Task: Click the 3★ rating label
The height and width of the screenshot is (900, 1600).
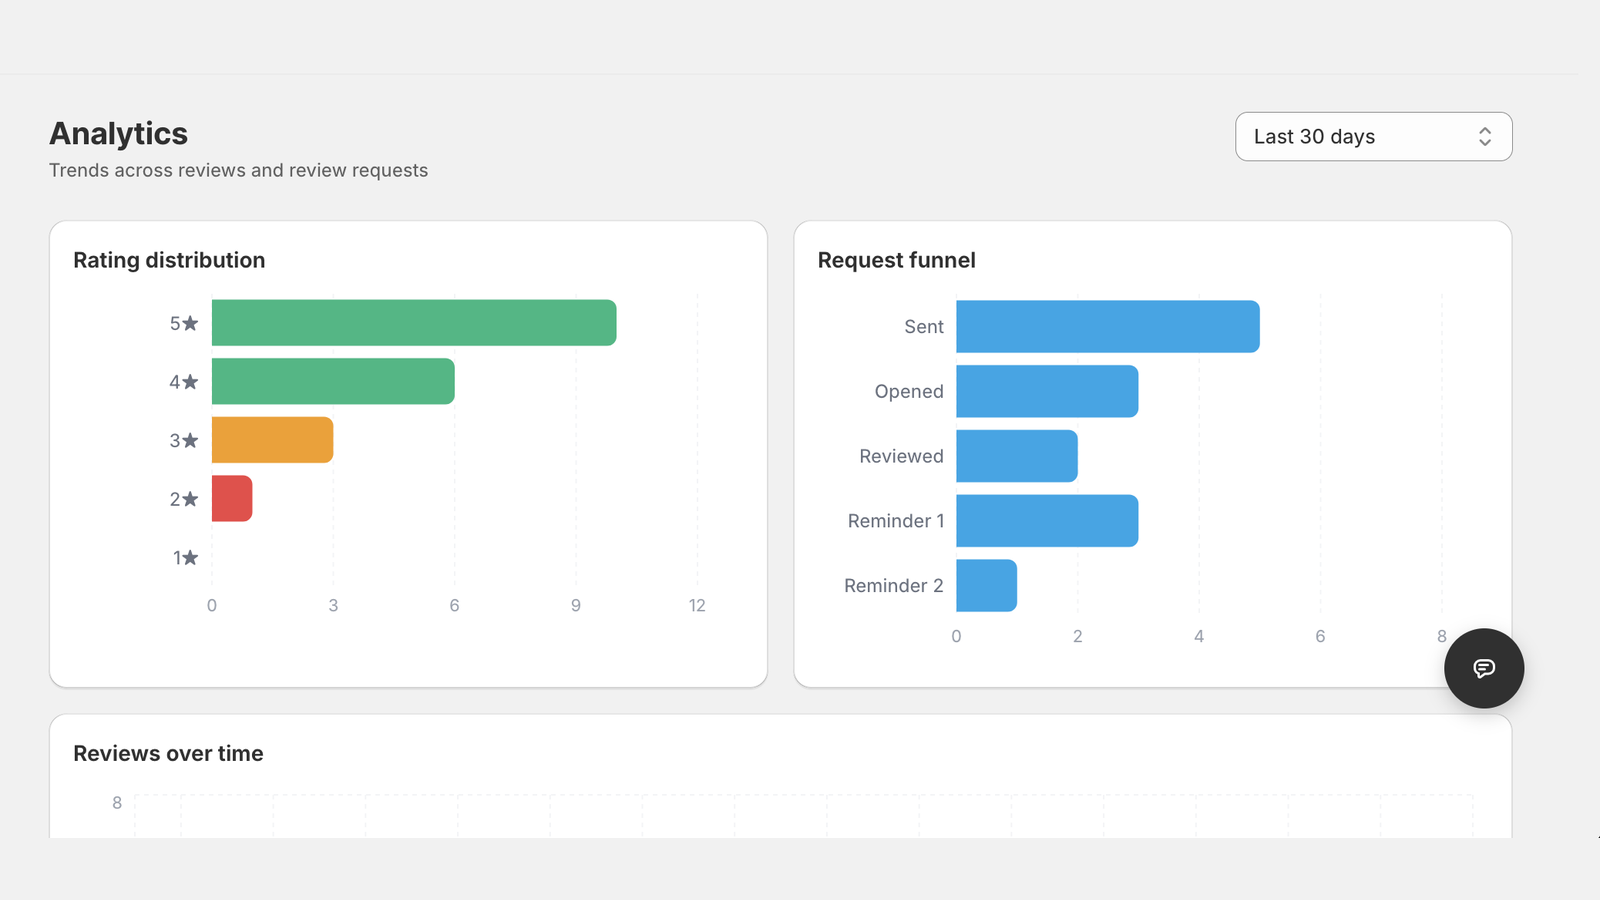Action: [x=184, y=440]
